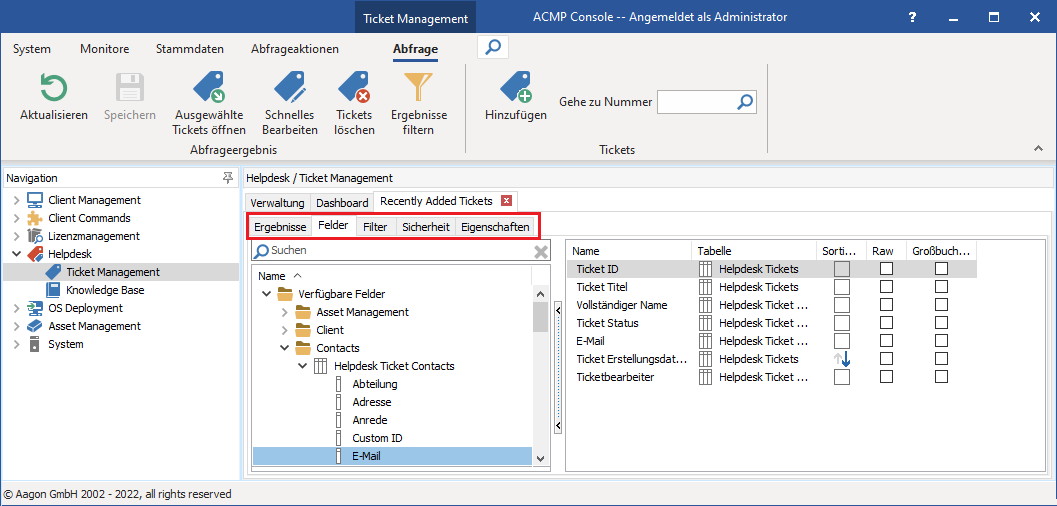The height and width of the screenshot is (506, 1057).
Task: Switch to the Filter tab
Action: click(375, 227)
